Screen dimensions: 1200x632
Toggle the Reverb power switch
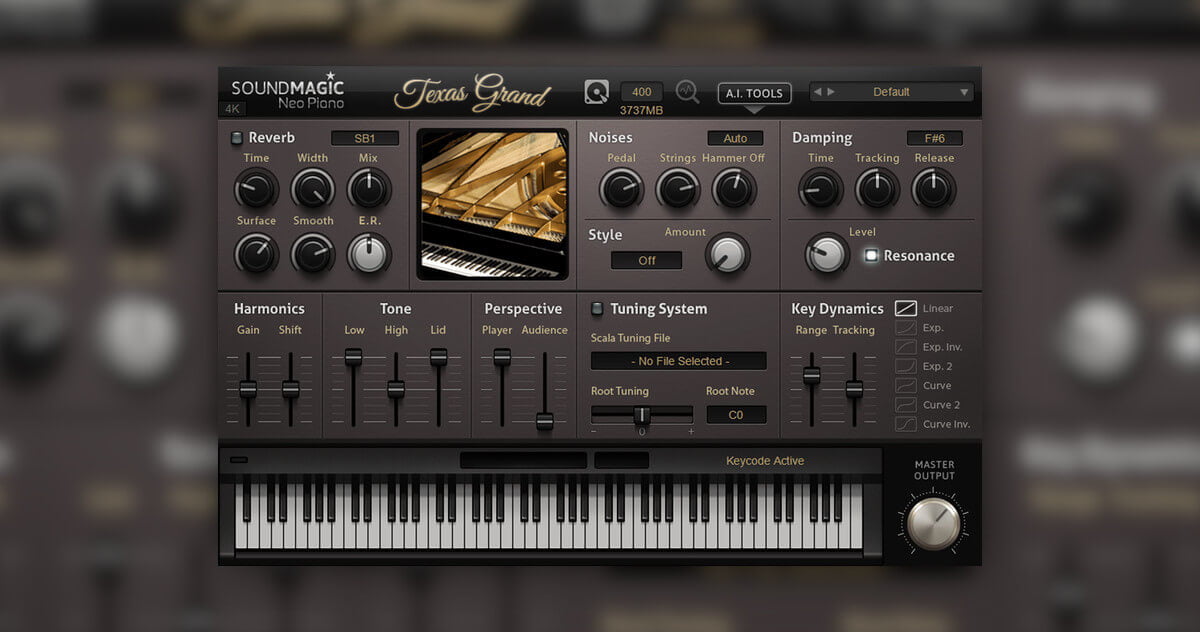pyautogui.click(x=236, y=138)
